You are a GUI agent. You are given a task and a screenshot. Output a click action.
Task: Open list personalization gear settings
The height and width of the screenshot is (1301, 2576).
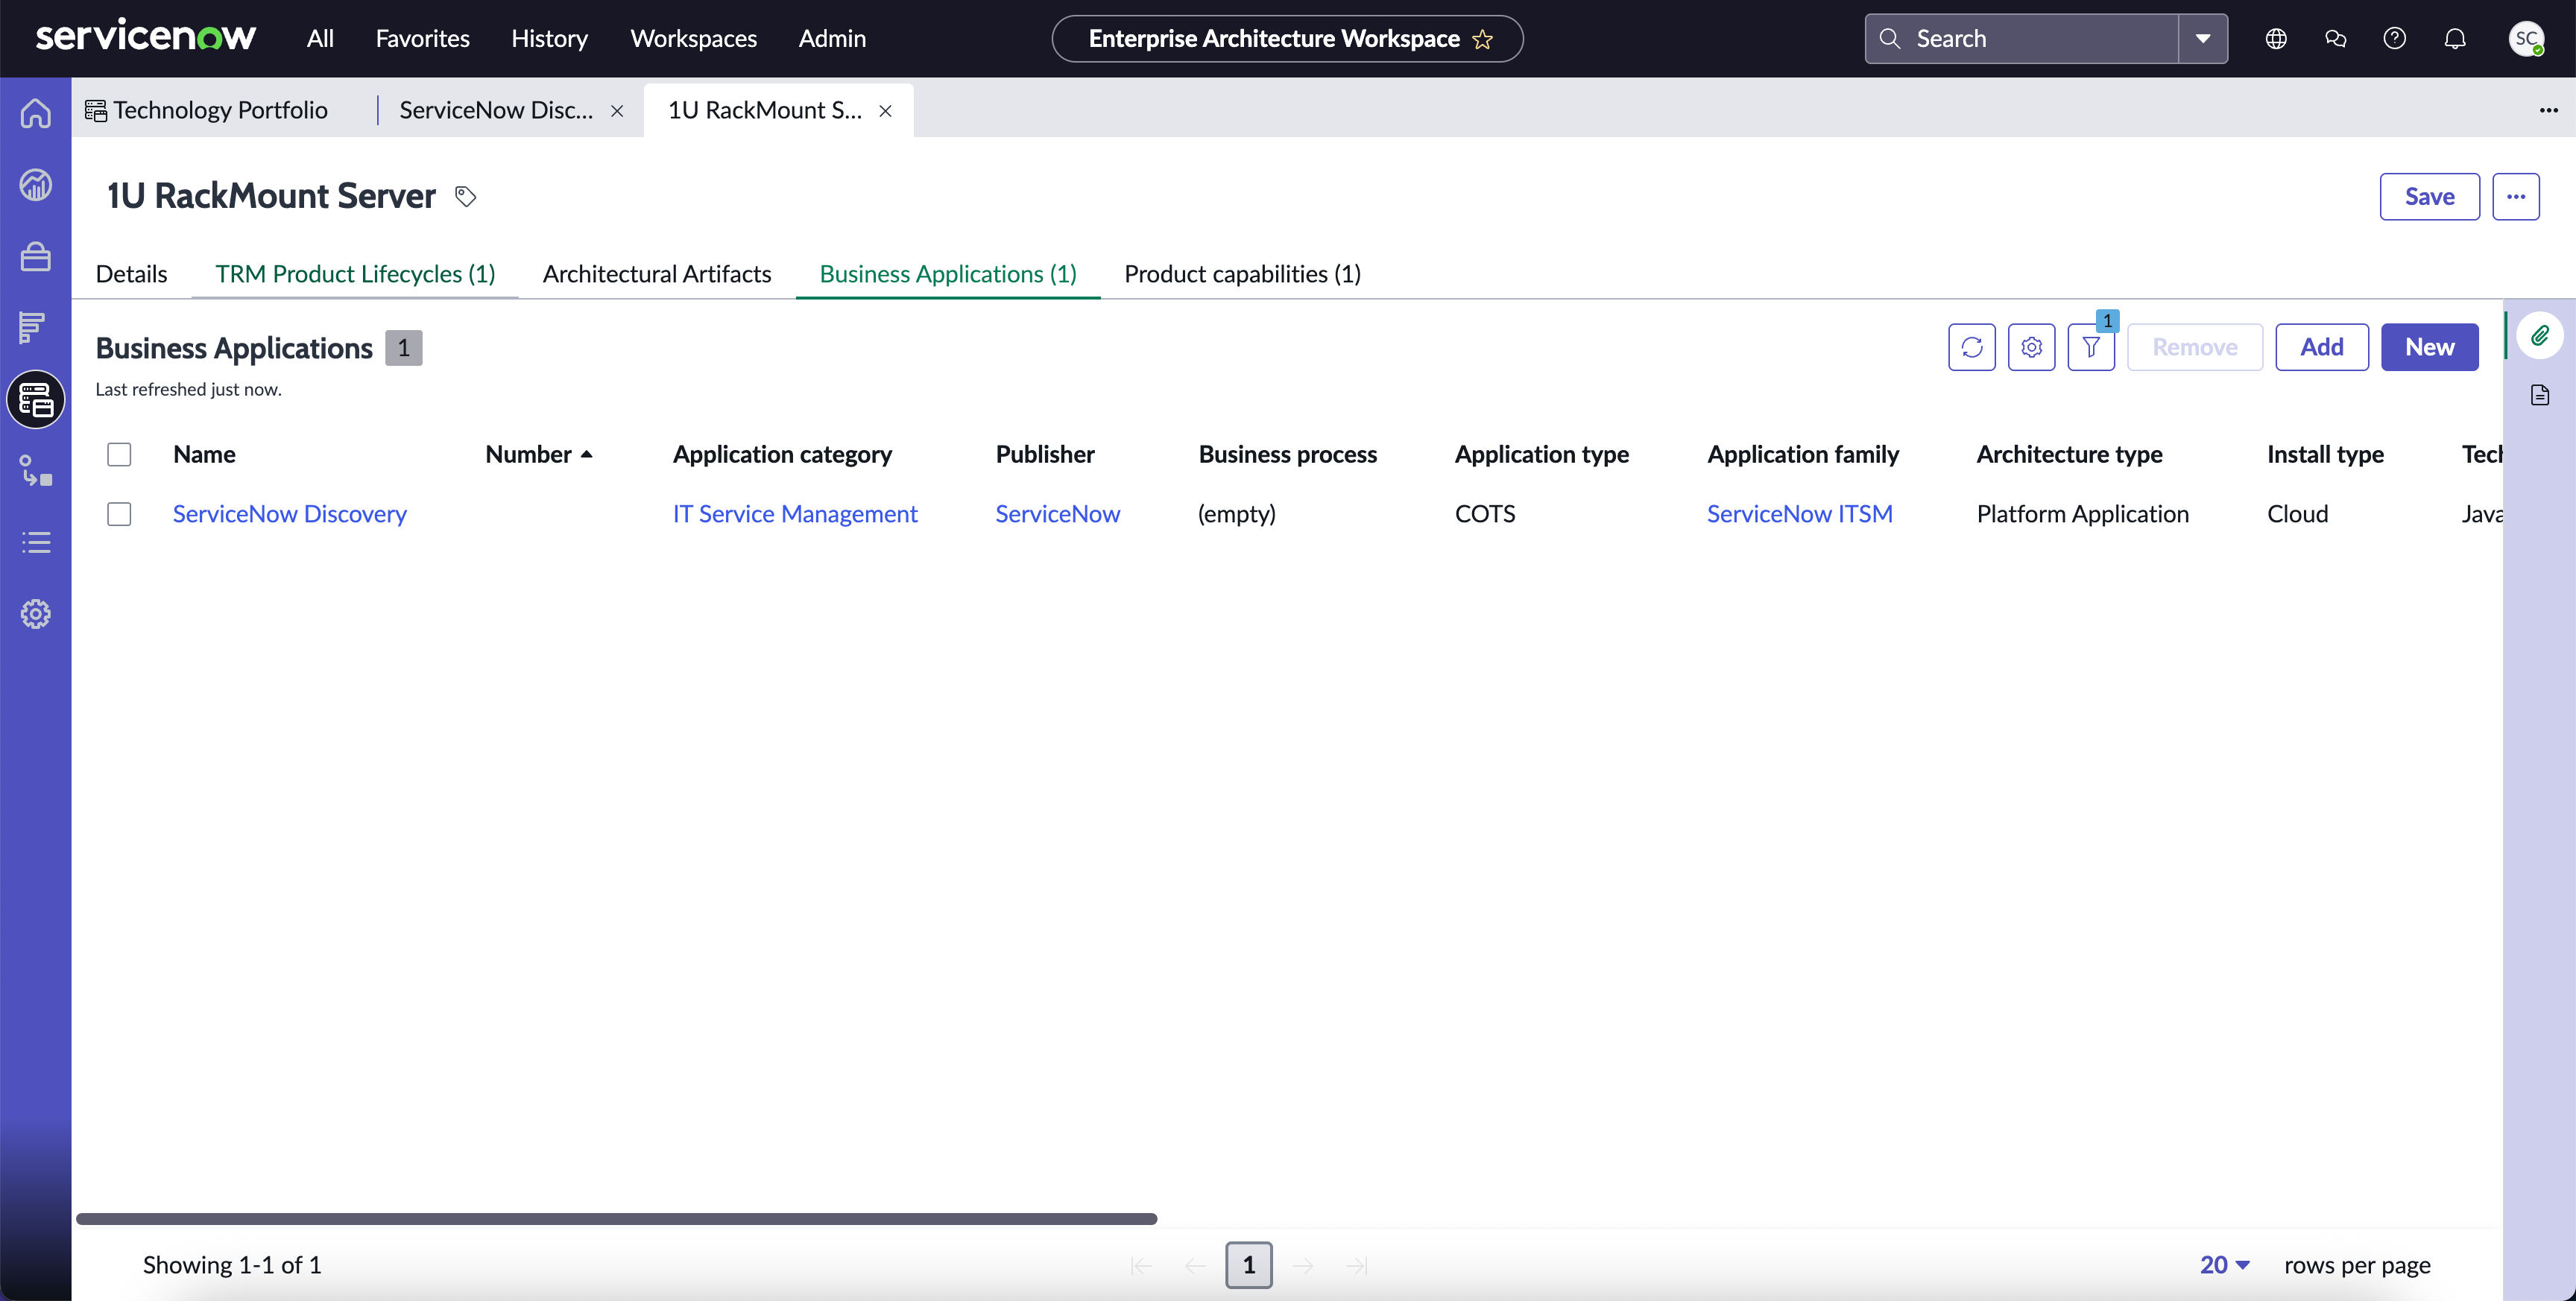point(2031,347)
